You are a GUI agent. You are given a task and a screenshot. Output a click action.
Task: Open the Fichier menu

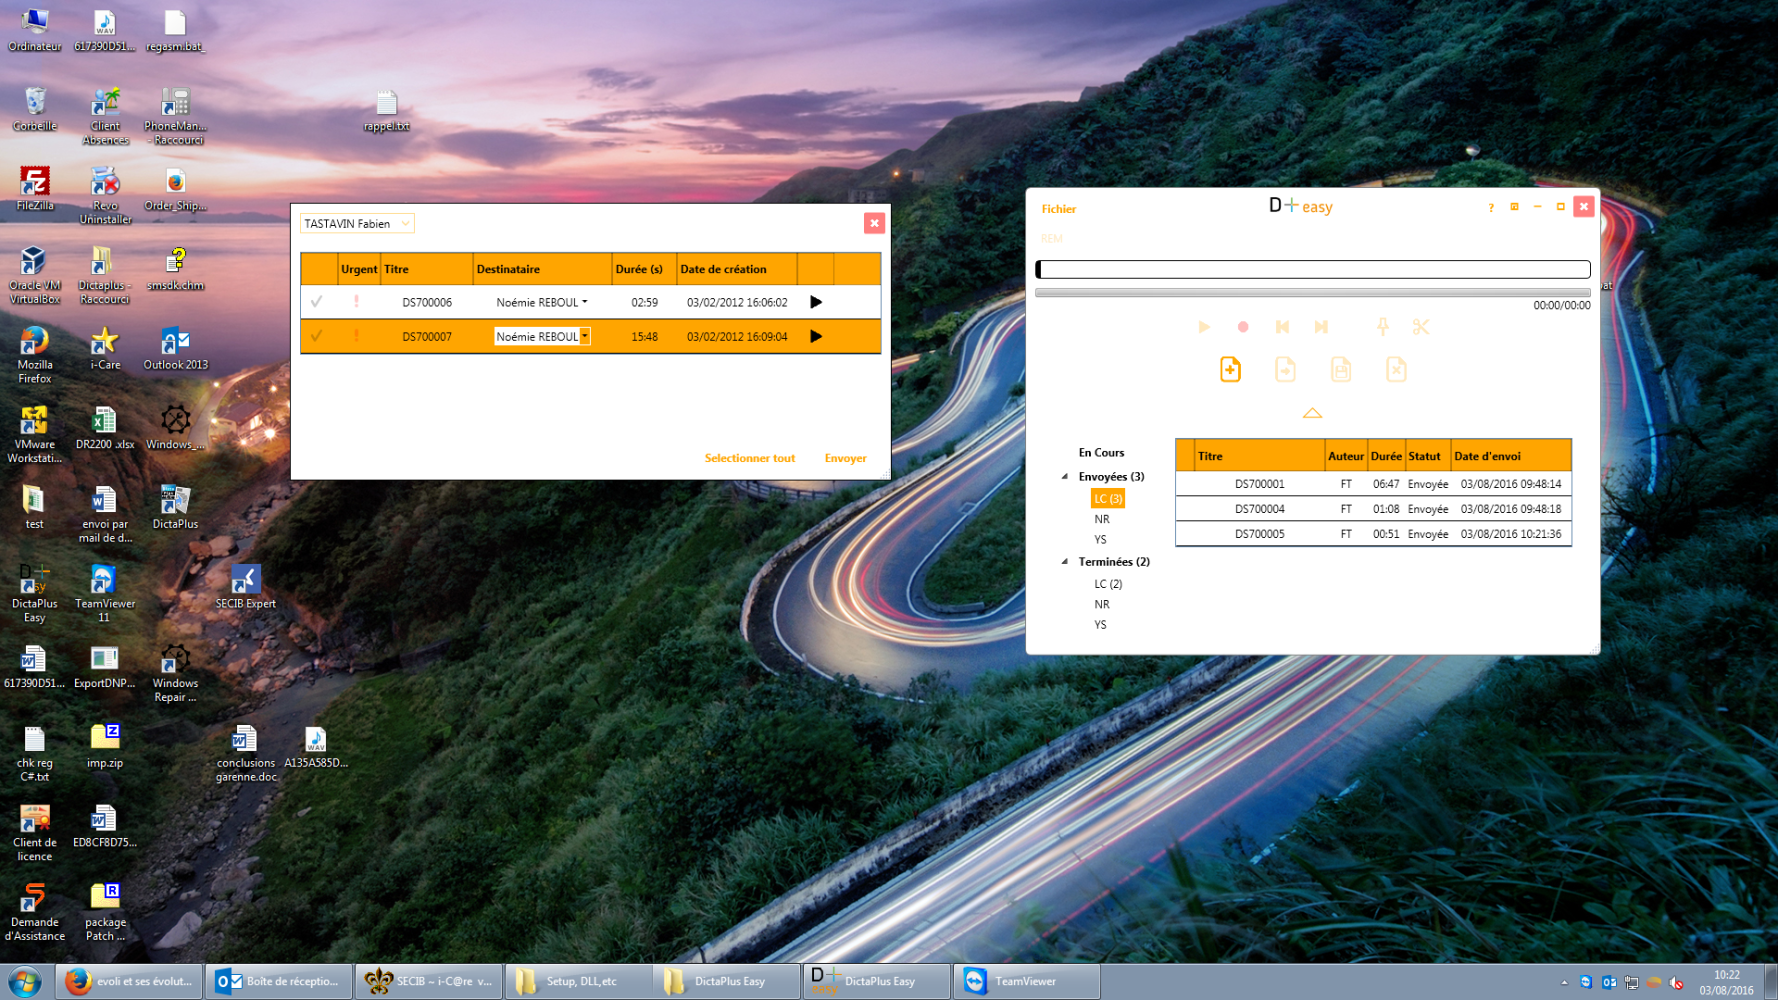click(x=1058, y=209)
